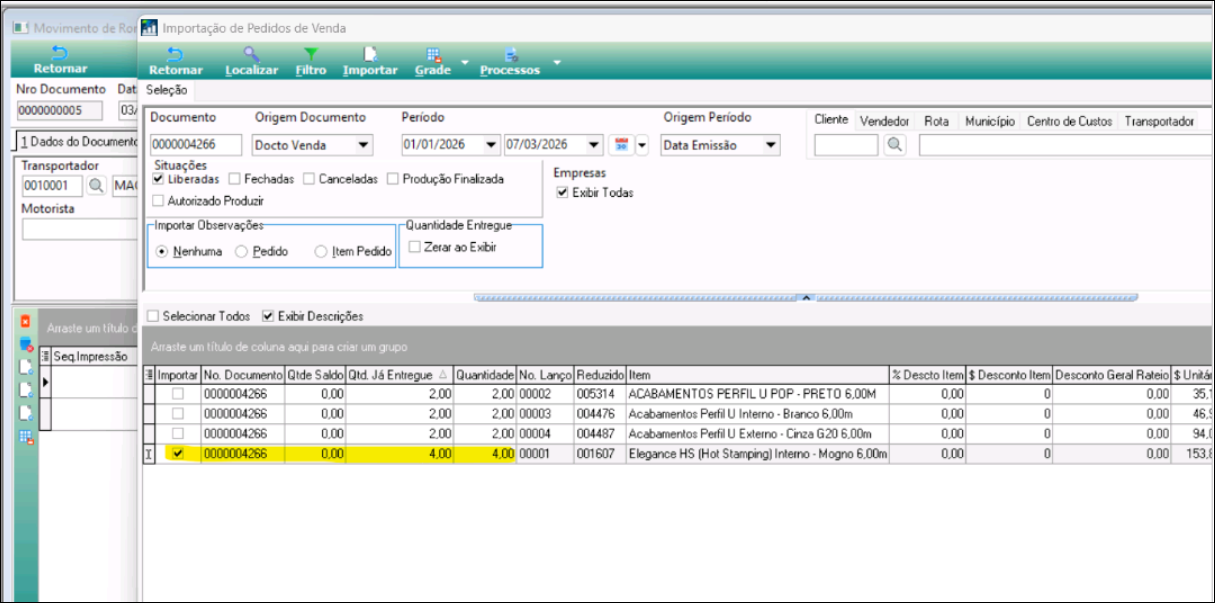Image resolution: width=1215 pixels, height=603 pixels.
Task: Click the Cliente search magnifier icon
Action: pos(894,145)
